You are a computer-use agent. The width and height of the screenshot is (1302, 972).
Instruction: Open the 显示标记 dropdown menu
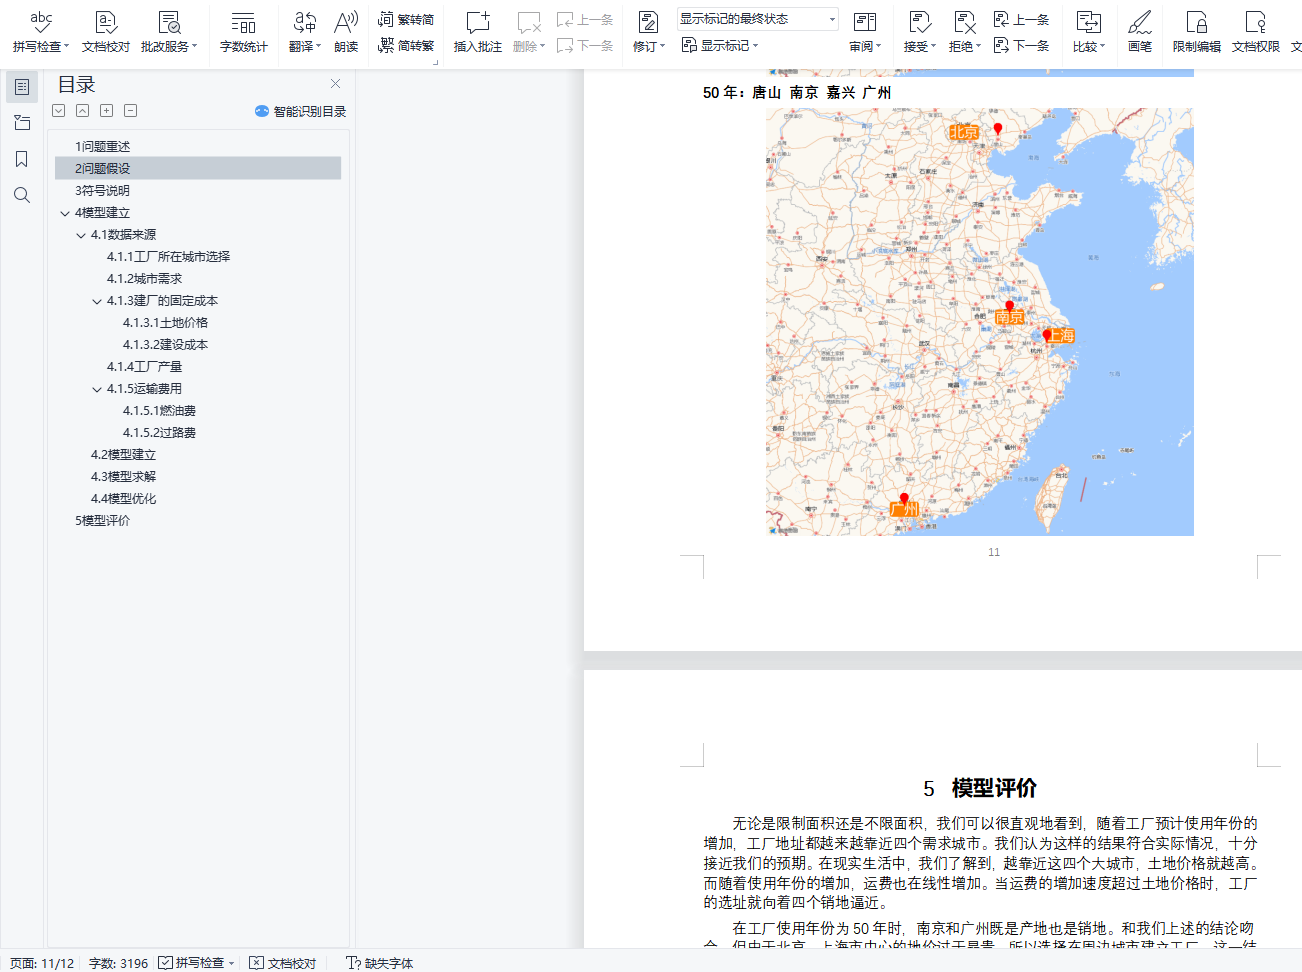(x=720, y=45)
